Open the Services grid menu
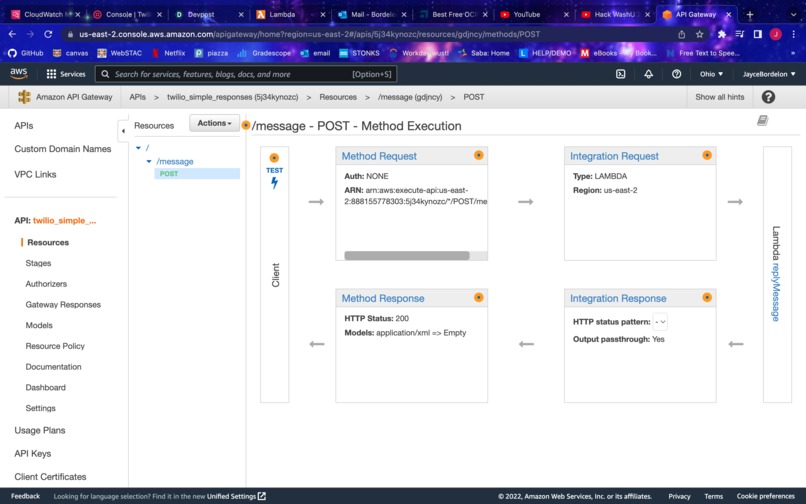Viewport: 806px width, 504px height. coord(66,74)
